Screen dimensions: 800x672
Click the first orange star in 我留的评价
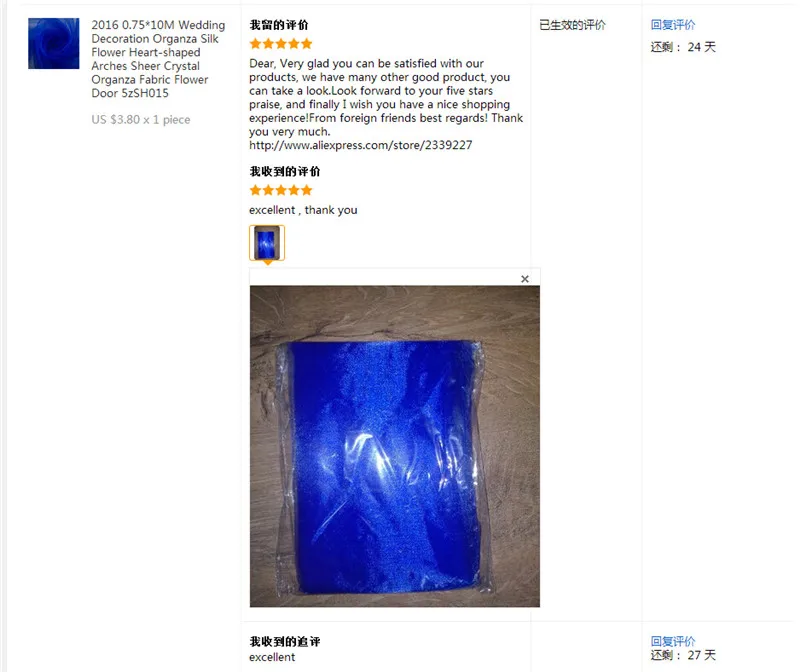coord(256,44)
